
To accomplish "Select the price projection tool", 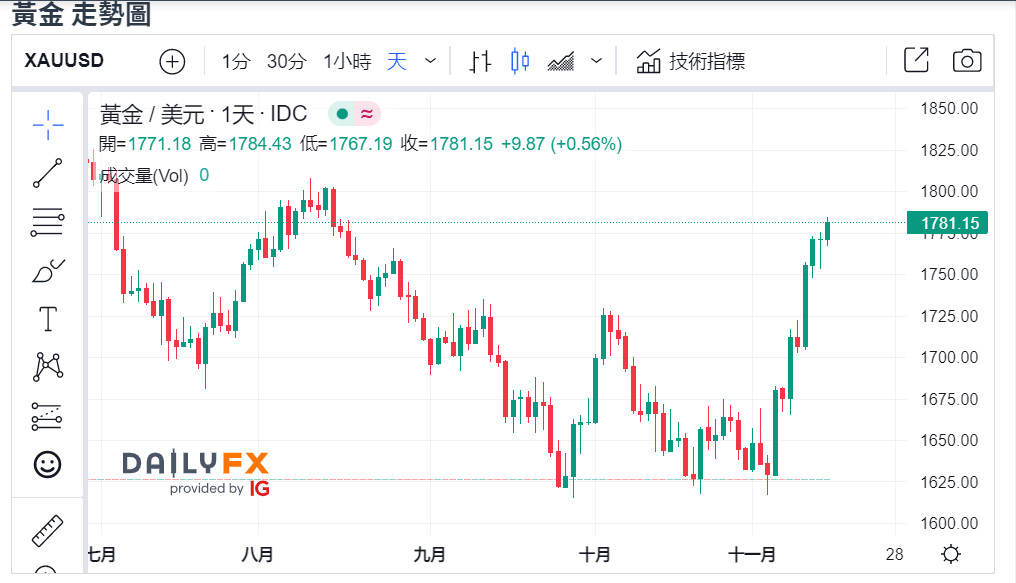I will coord(48,416).
